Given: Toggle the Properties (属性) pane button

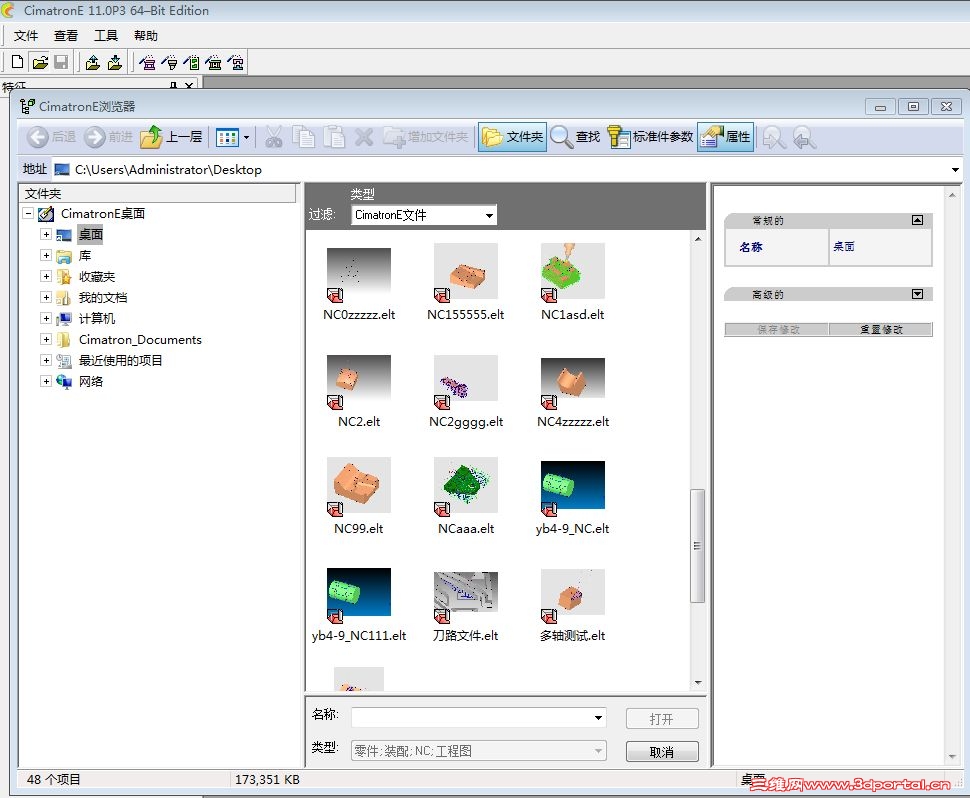Looking at the screenshot, I should click(725, 137).
